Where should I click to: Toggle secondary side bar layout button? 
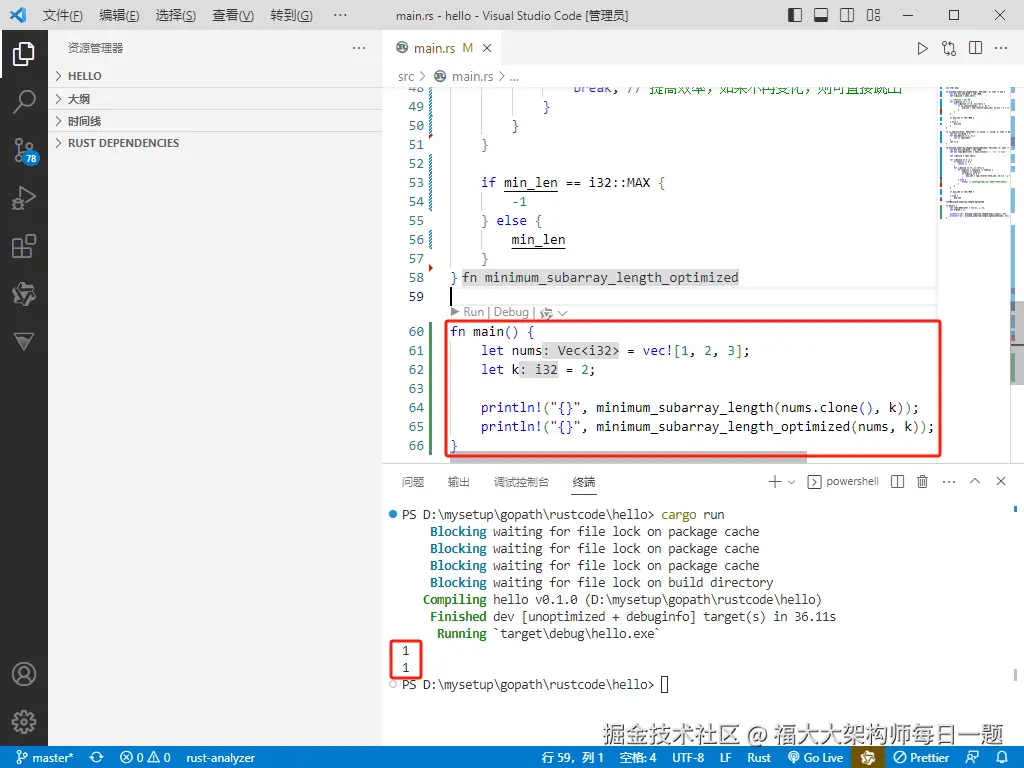[x=847, y=15]
